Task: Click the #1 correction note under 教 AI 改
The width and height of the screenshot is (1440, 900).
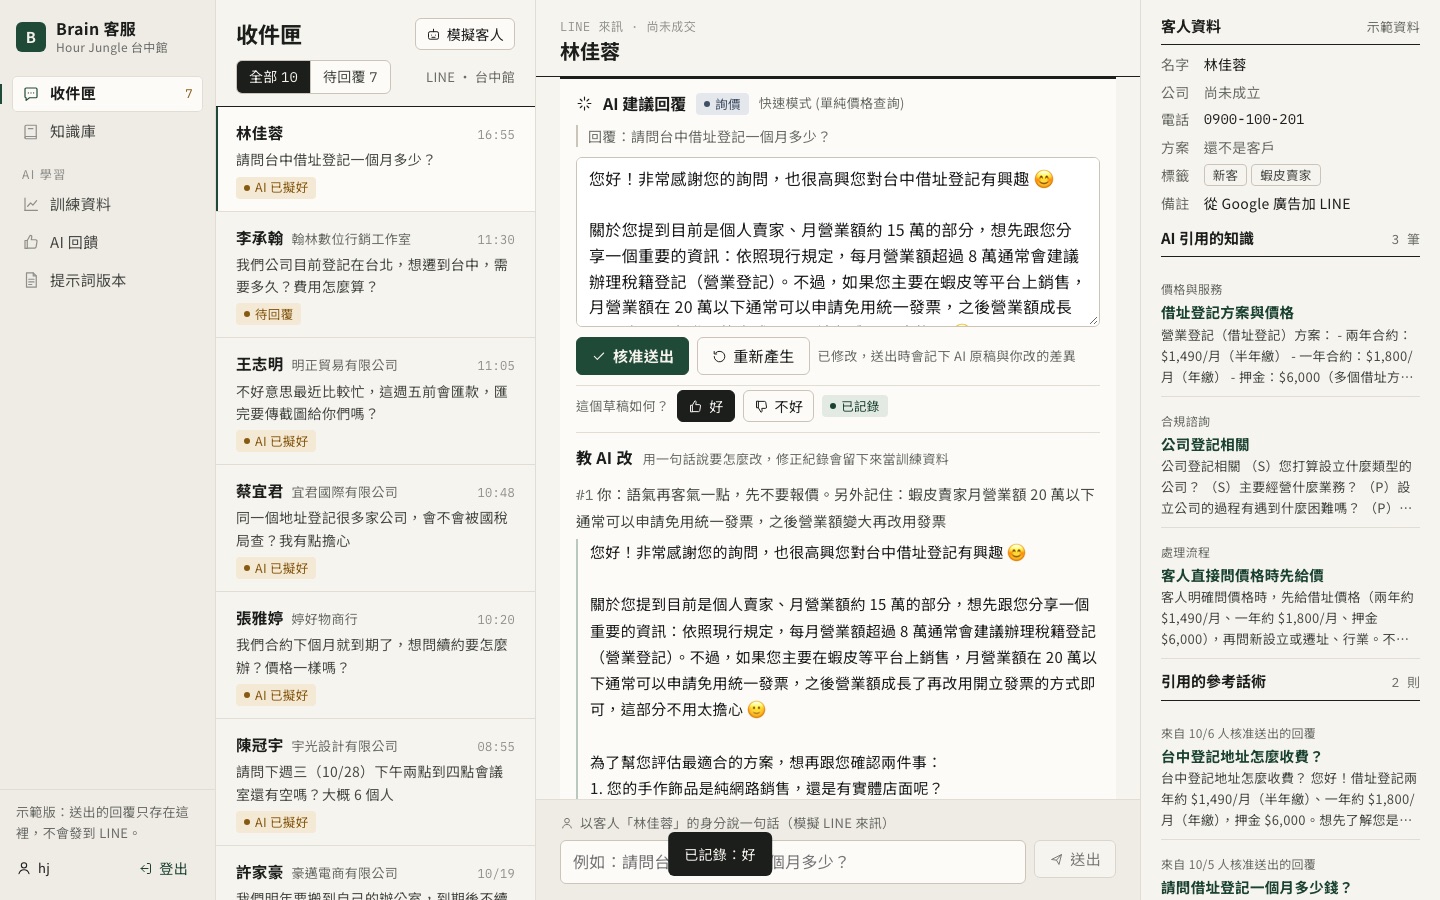Action: click(836, 508)
